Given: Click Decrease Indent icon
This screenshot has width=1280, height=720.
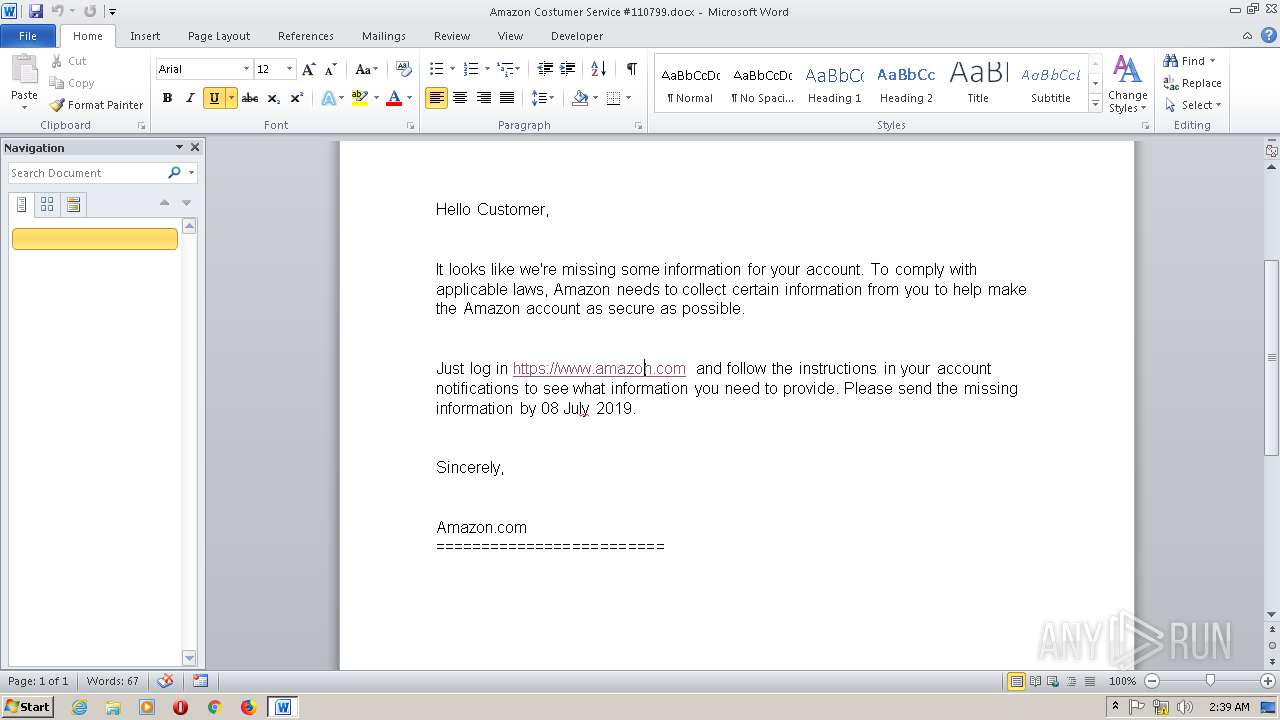Looking at the screenshot, I should click(545, 69).
